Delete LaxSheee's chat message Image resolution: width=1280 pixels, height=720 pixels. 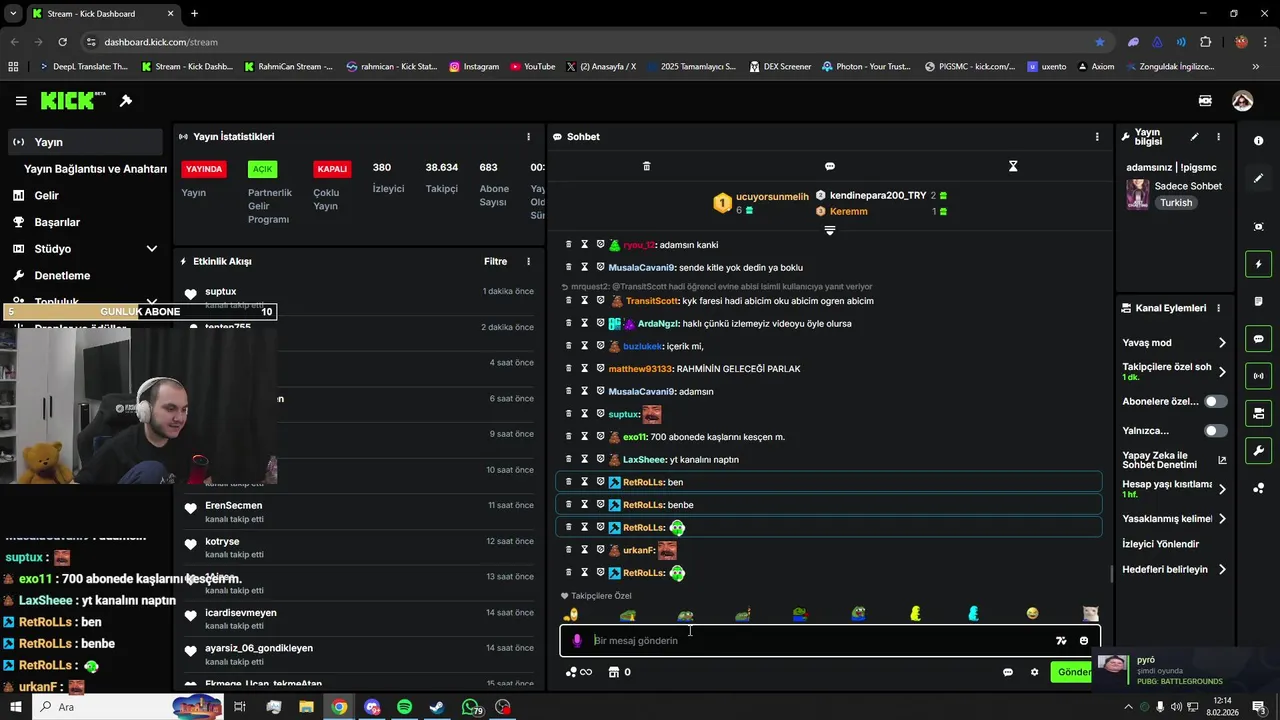(569, 459)
